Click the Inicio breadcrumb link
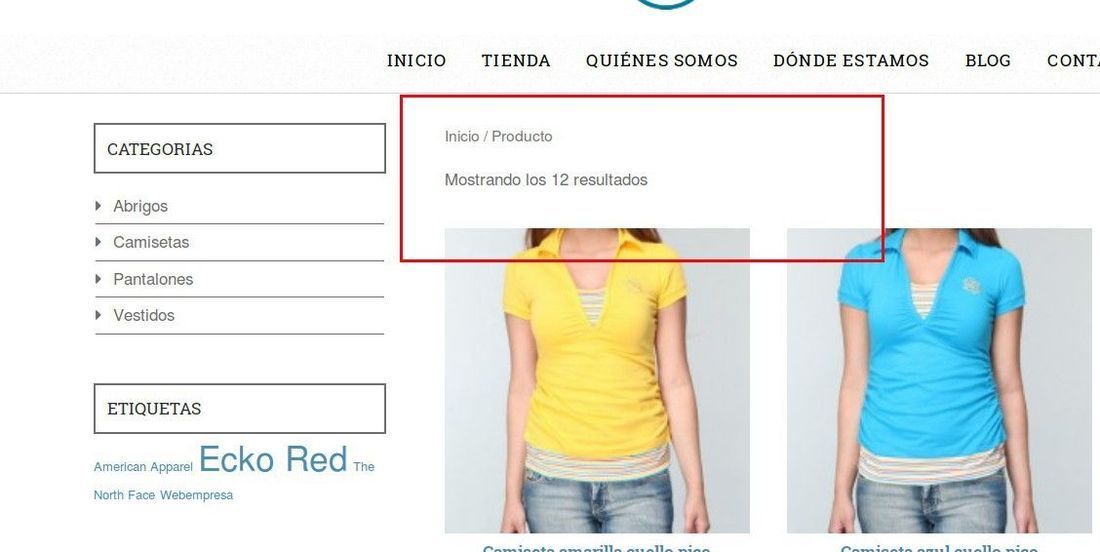1100x552 pixels. coord(462,136)
